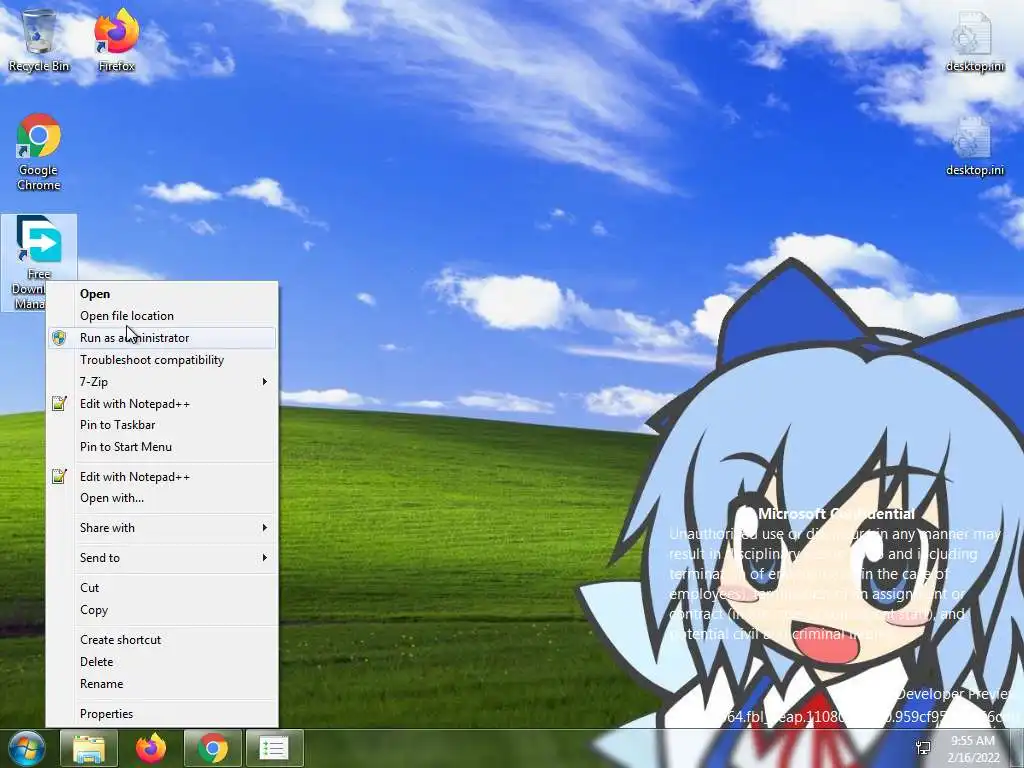Image resolution: width=1024 pixels, height=768 pixels.
Task: Choose Pin to Taskbar
Action: point(162,425)
